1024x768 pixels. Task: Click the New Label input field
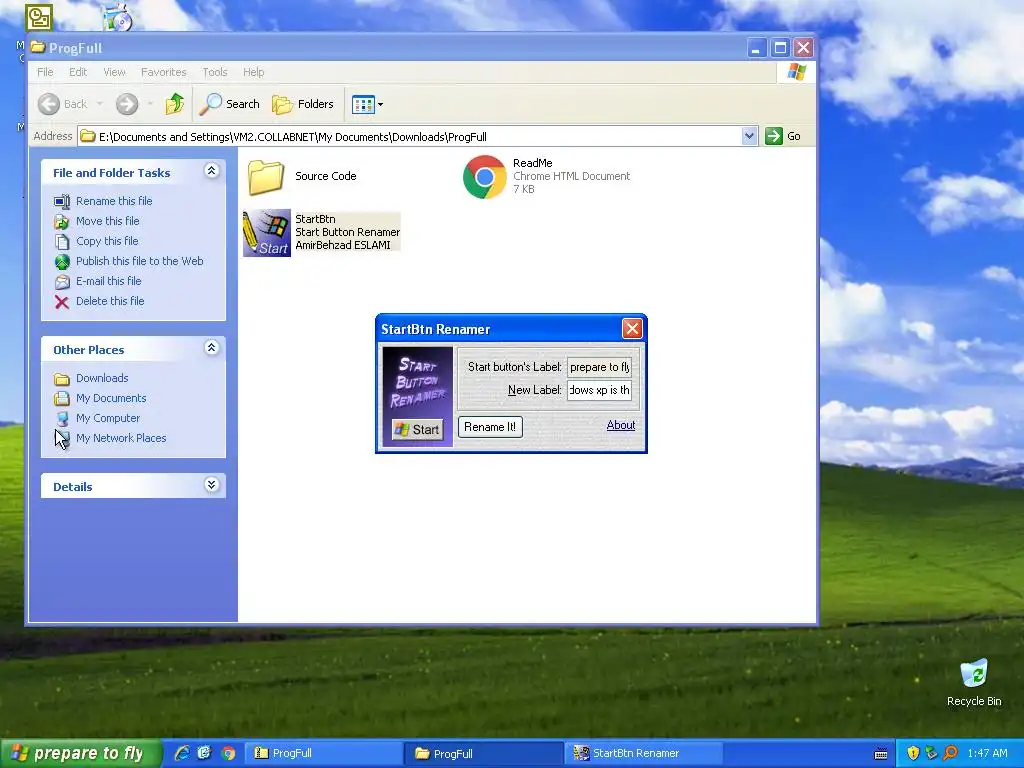599,390
